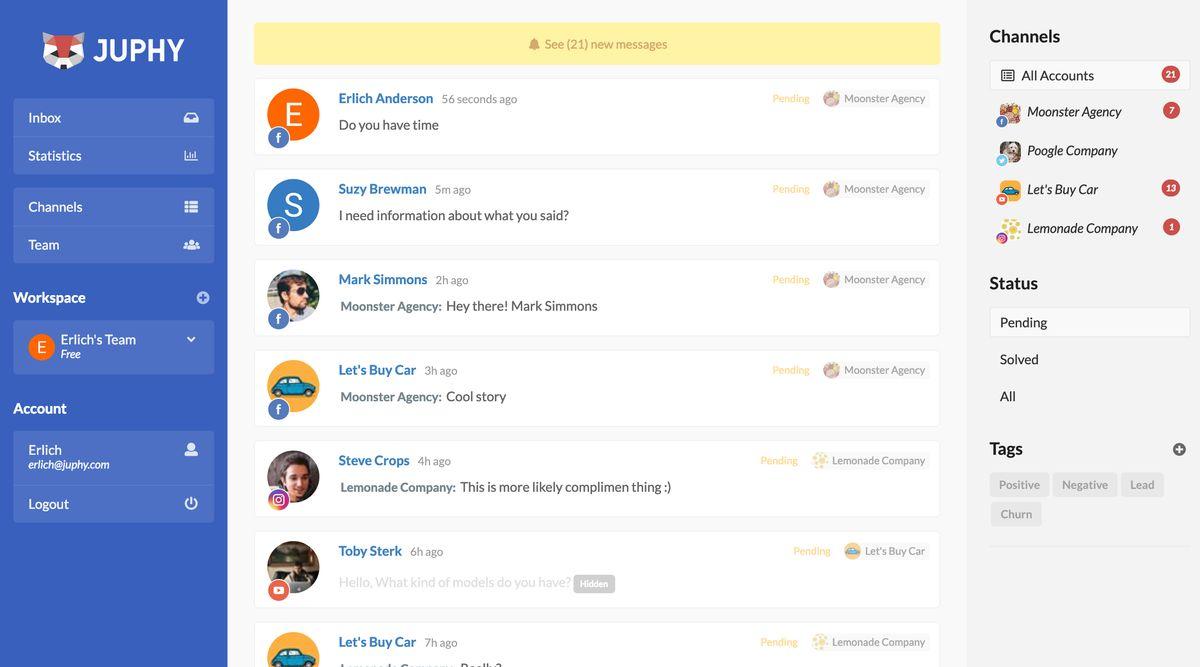Toggle the Positive tag filter
The height and width of the screenshot is (667, 1200).
point(1019,485)
